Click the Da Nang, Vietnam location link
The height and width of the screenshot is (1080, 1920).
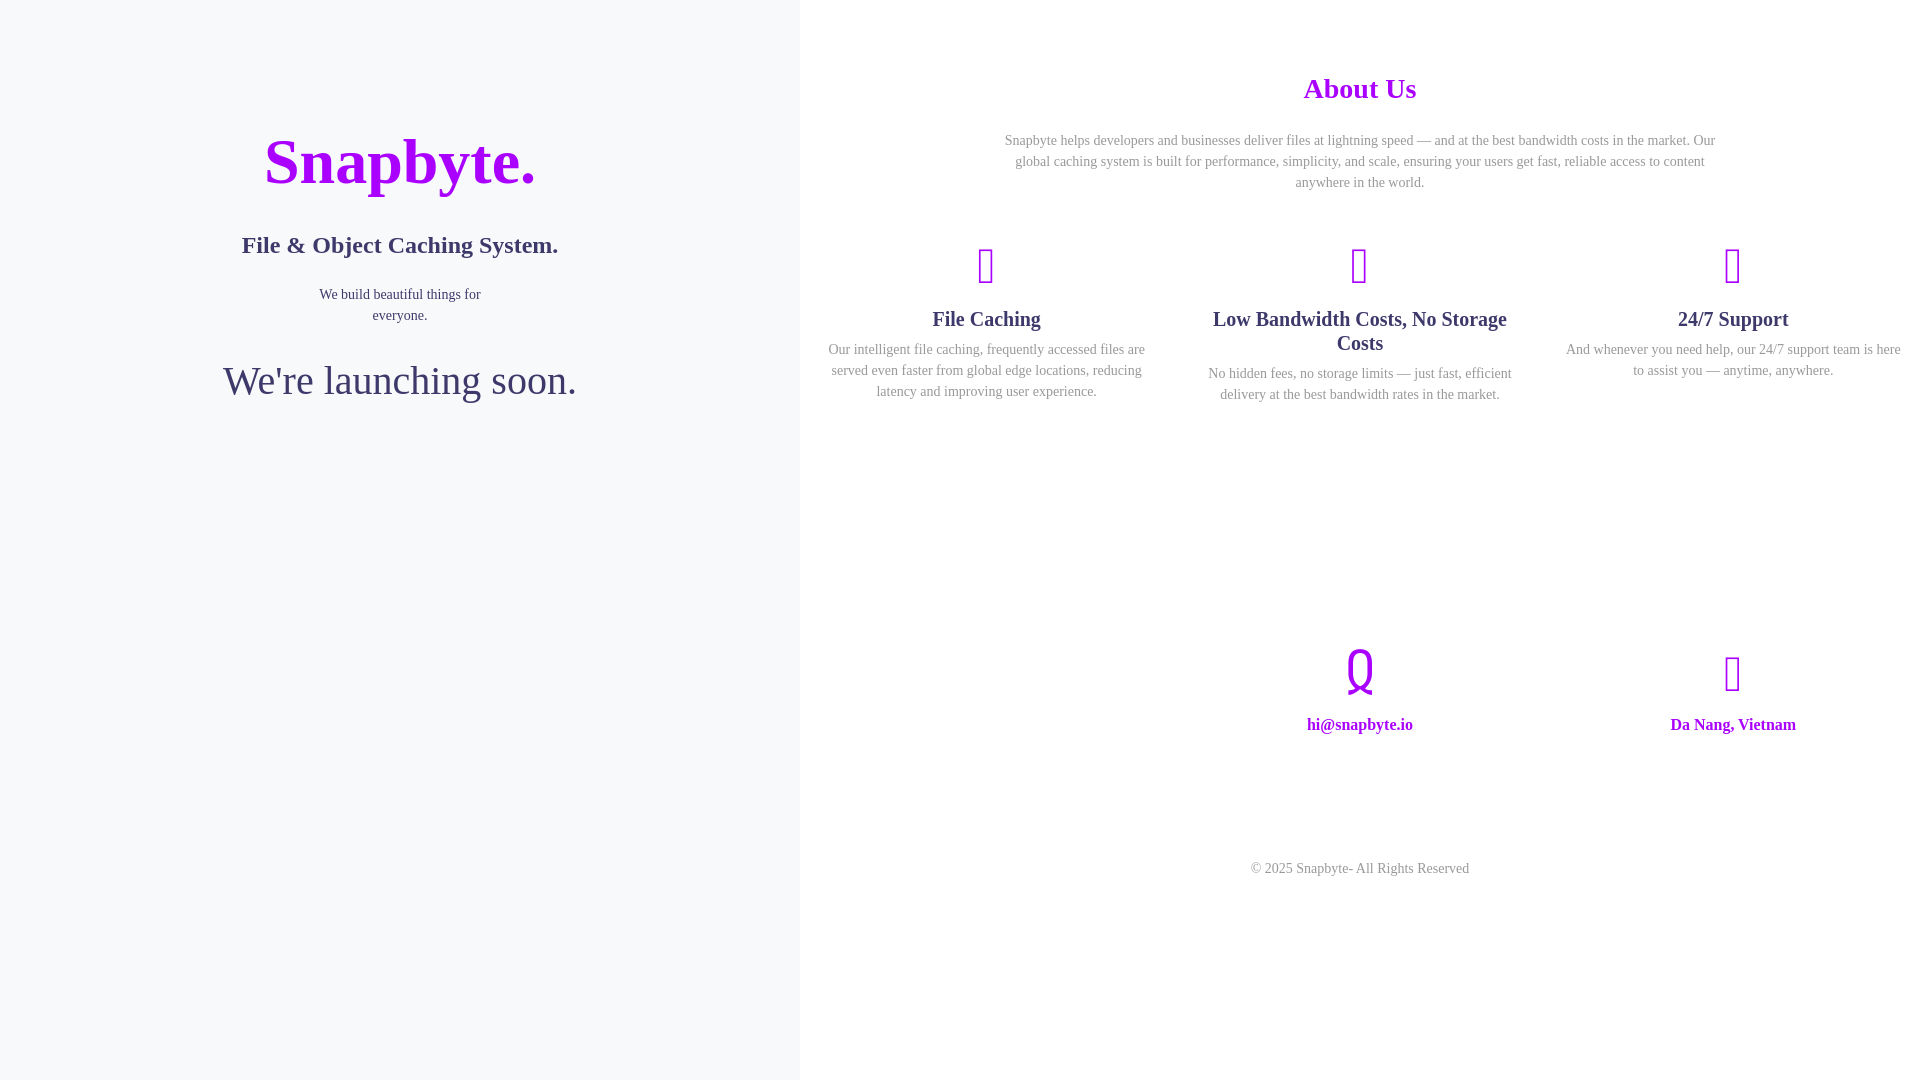[x=1733, y=725]
